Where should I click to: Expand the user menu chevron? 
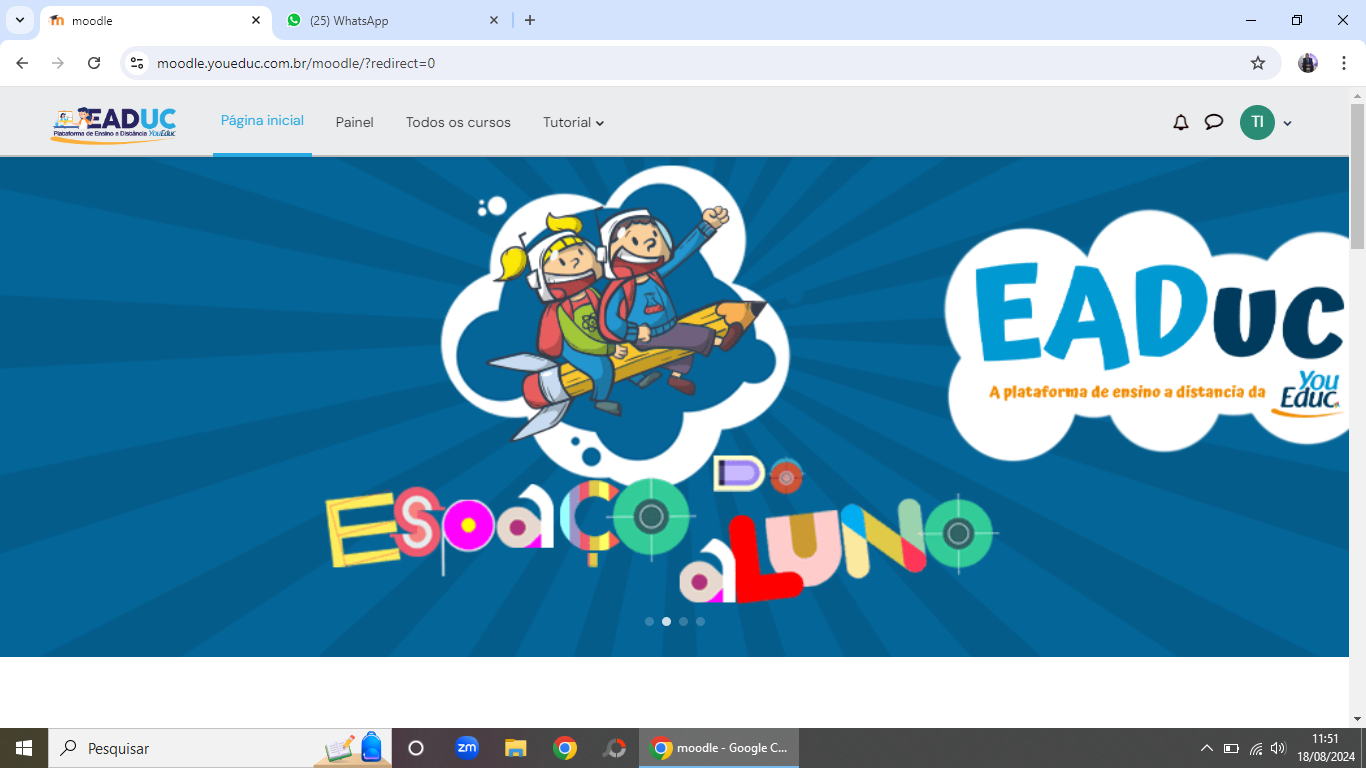(1288, 123)
